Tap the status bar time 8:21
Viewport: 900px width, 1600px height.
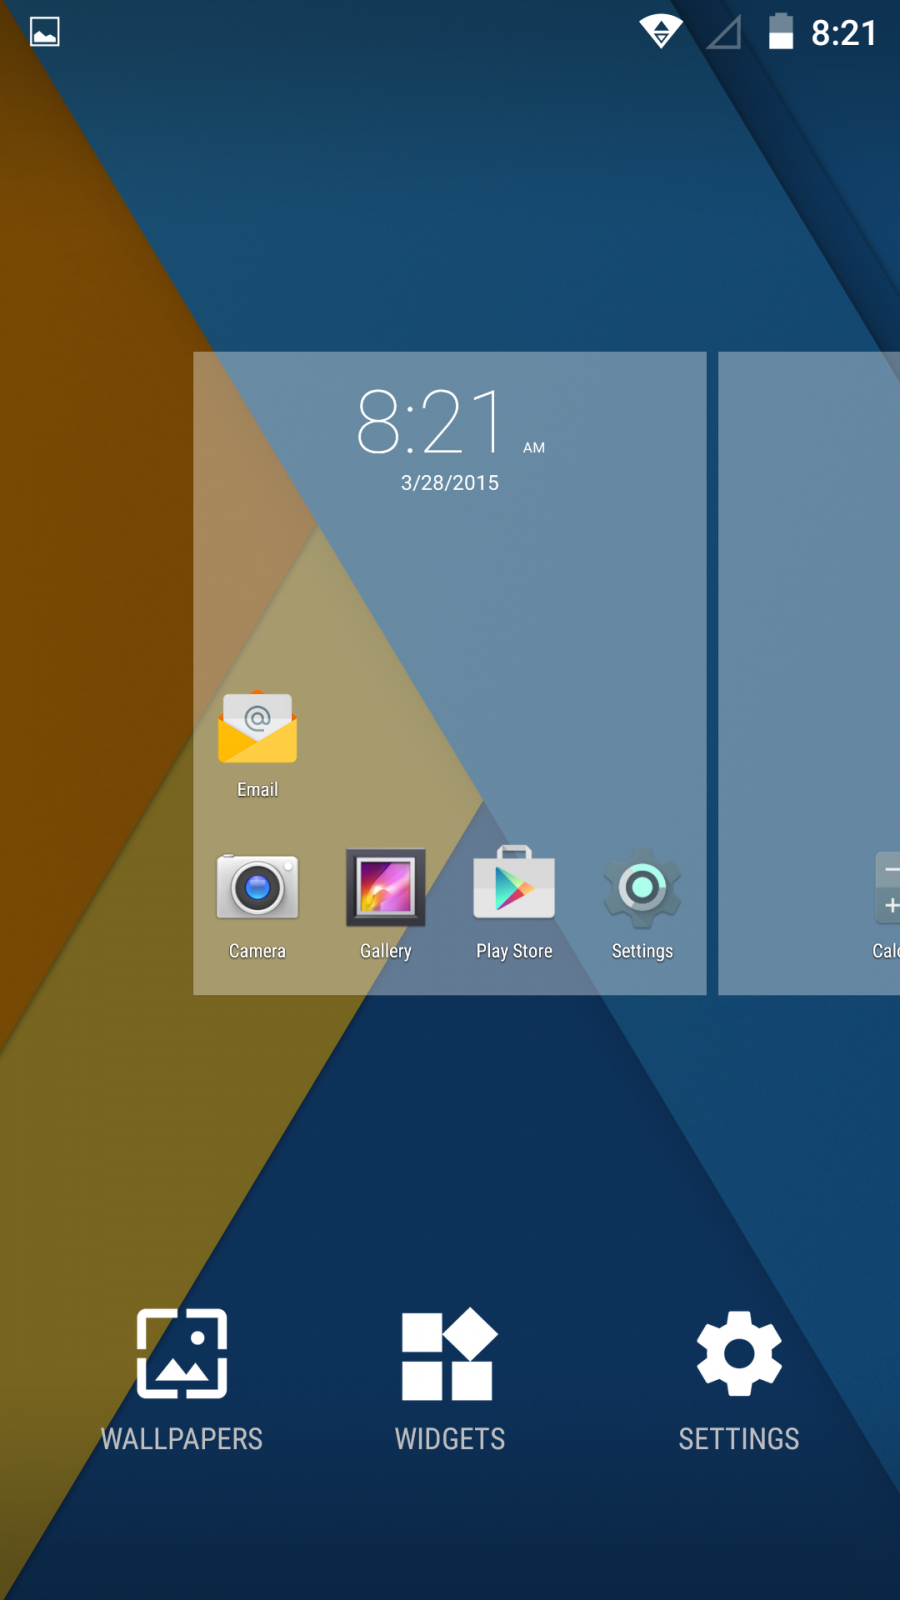pos(843,33)
